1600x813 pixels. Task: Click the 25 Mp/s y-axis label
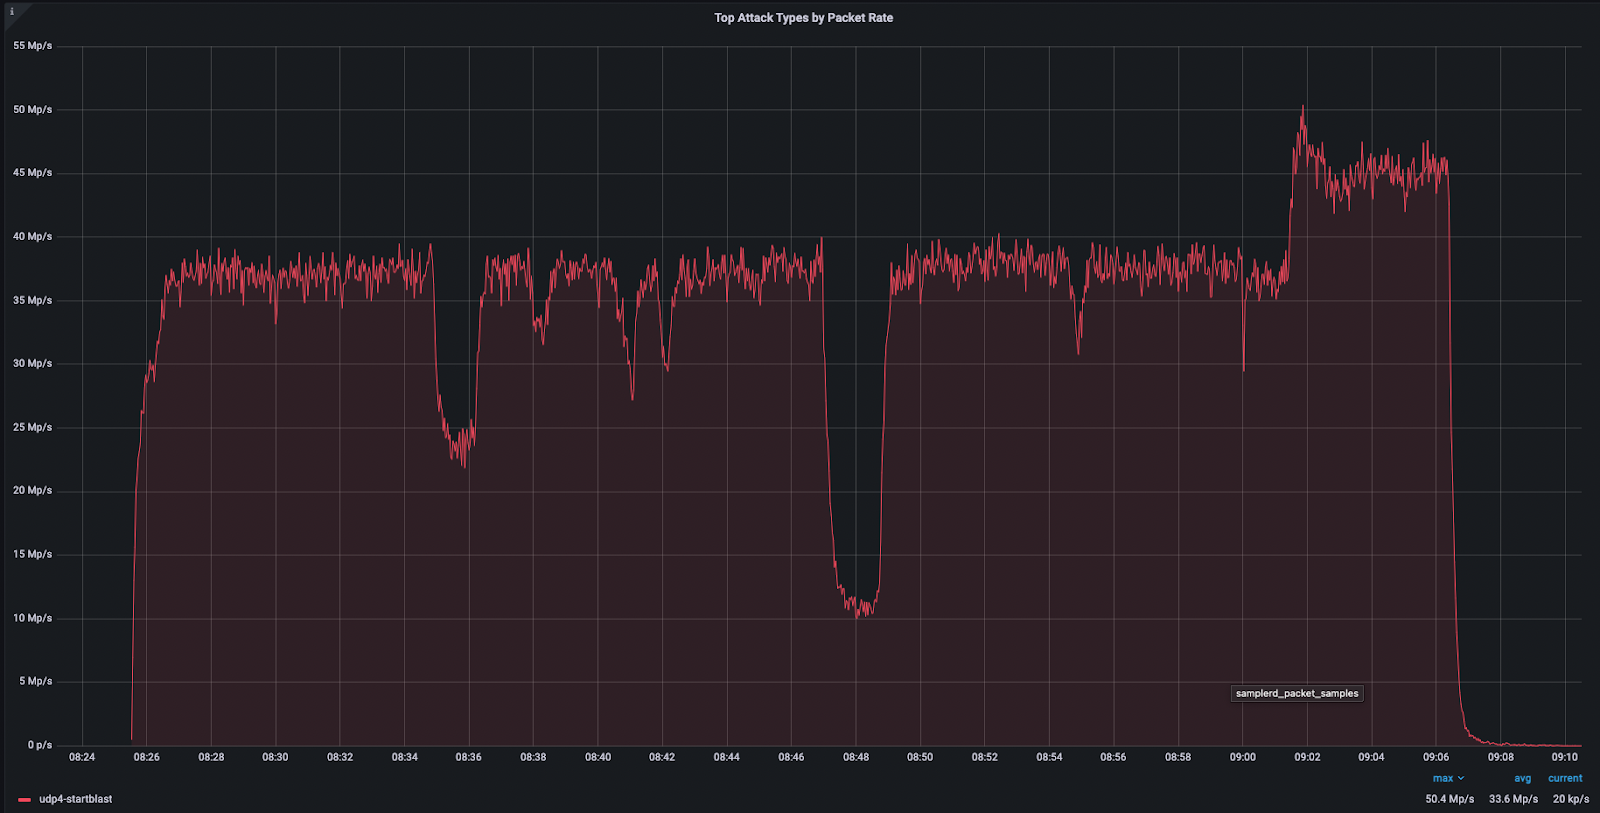[32, 427]
